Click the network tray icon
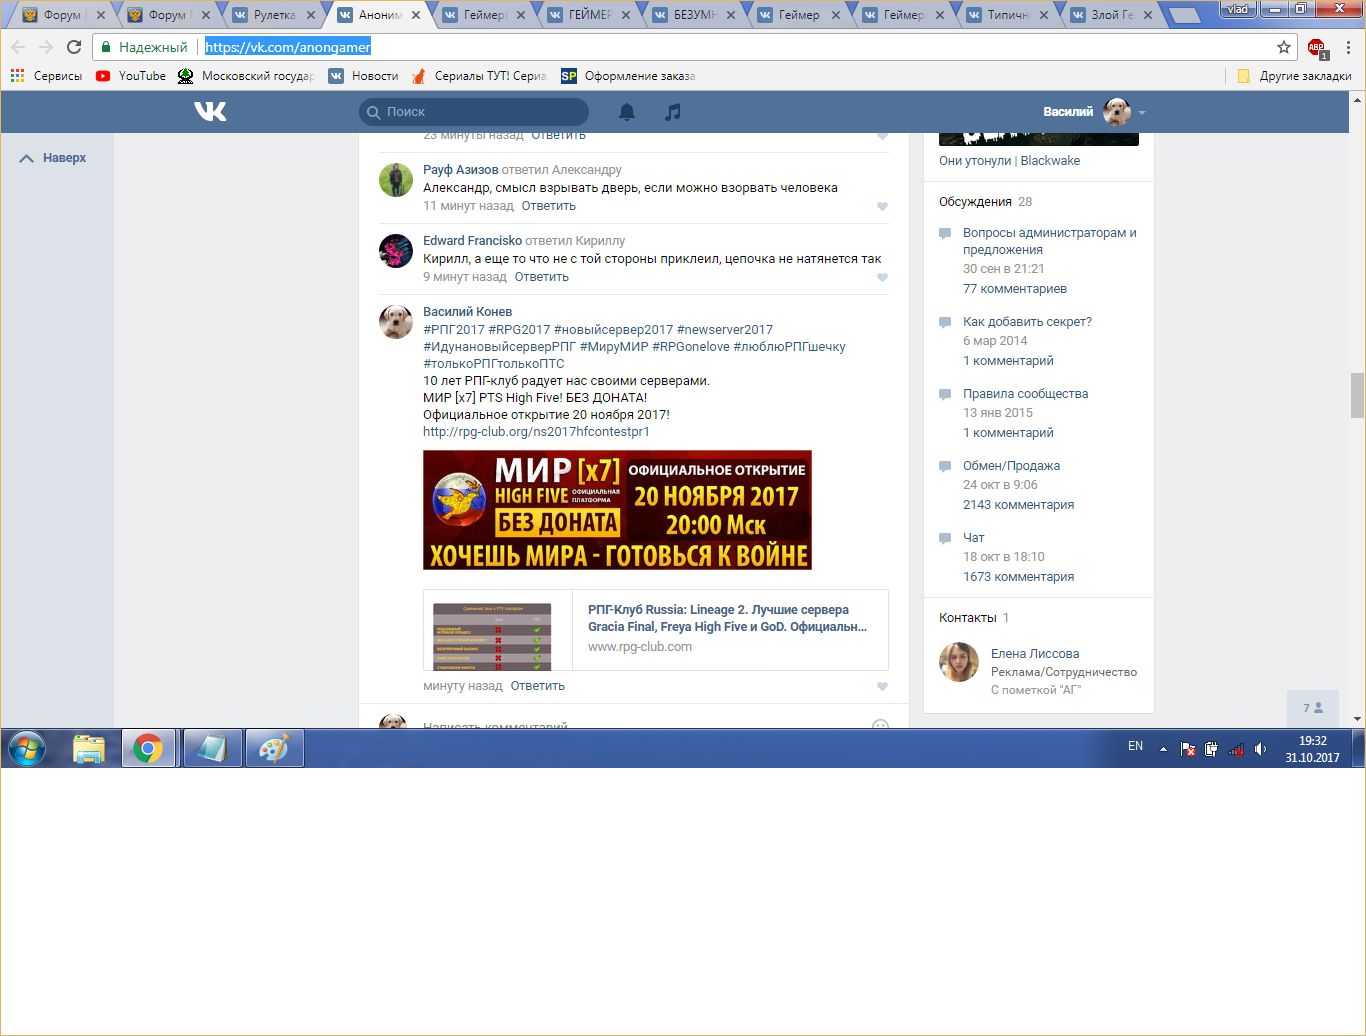The width and height of the screenshot is (1366, 1036). point(1236,749)
